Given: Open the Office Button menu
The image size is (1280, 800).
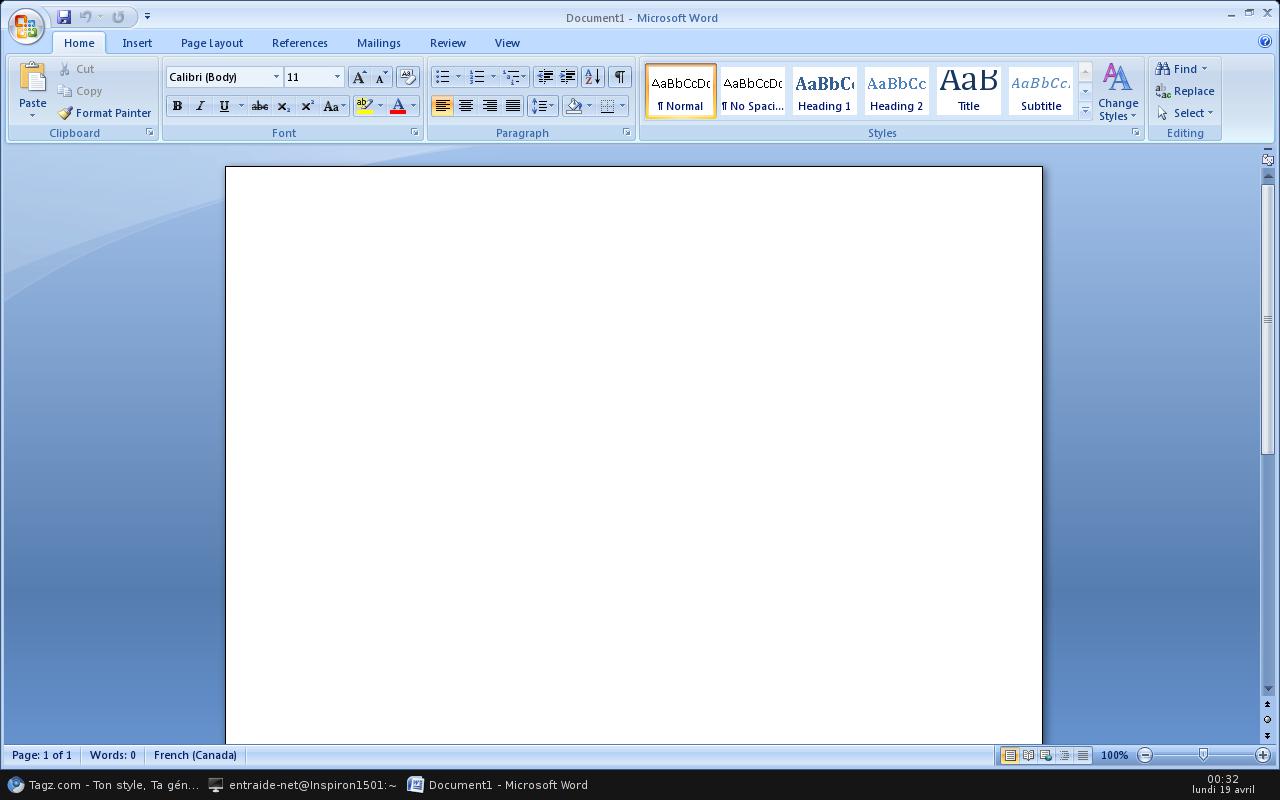Looking at the screenshot, I should pyautogui.click(x=26, y=27).
